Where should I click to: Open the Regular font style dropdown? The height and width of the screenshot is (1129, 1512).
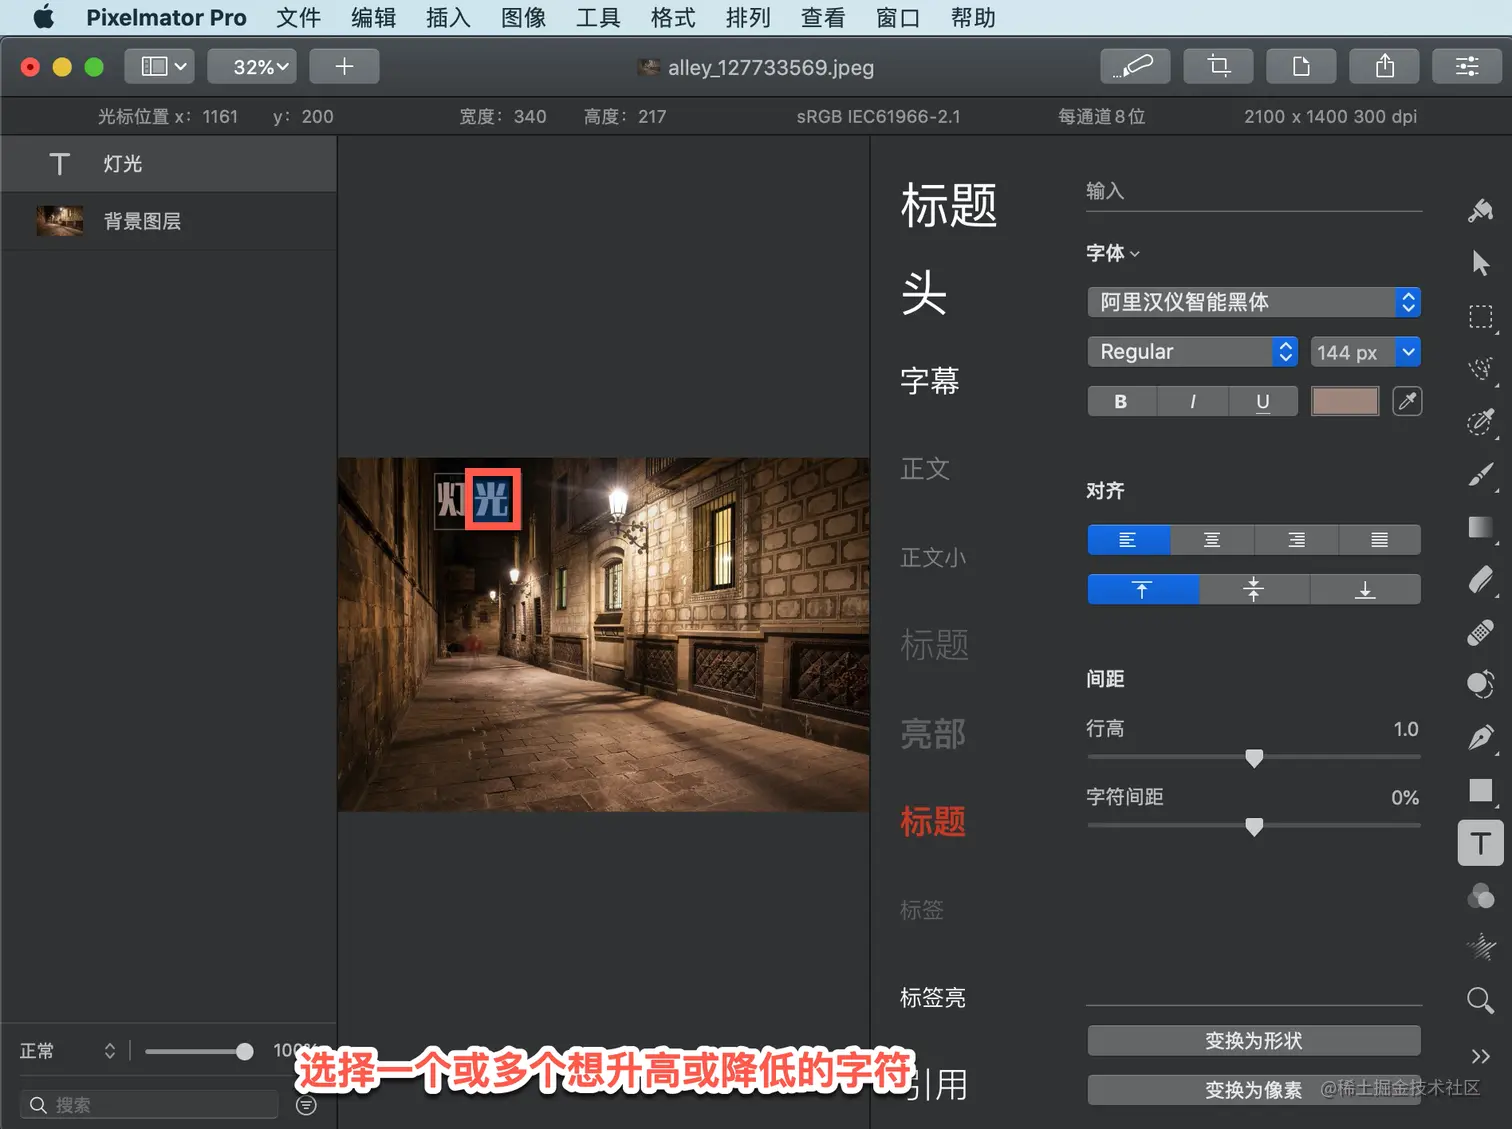coord(1192,352)
